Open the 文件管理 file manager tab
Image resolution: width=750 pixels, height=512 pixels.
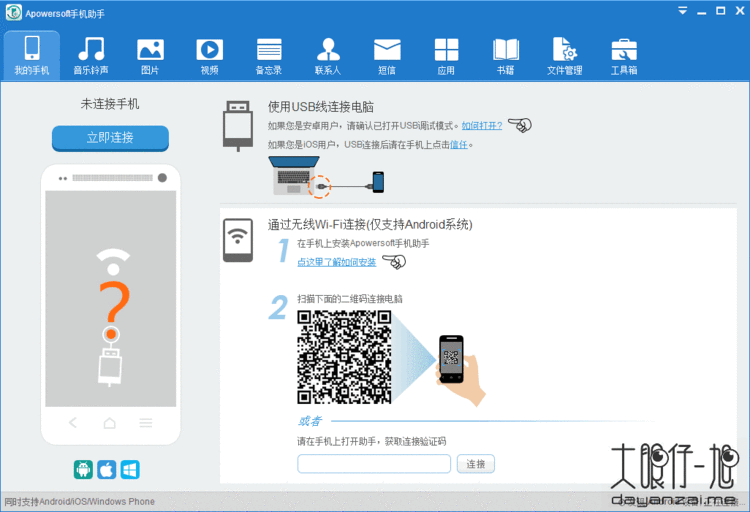tap(565, 55)
